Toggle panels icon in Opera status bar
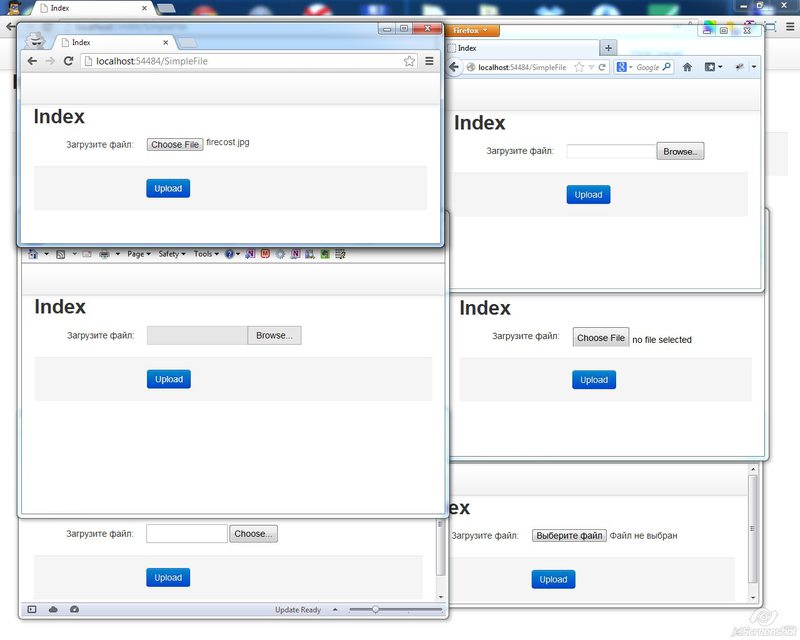This screenshot has width=800, height=640. [32, 609]
